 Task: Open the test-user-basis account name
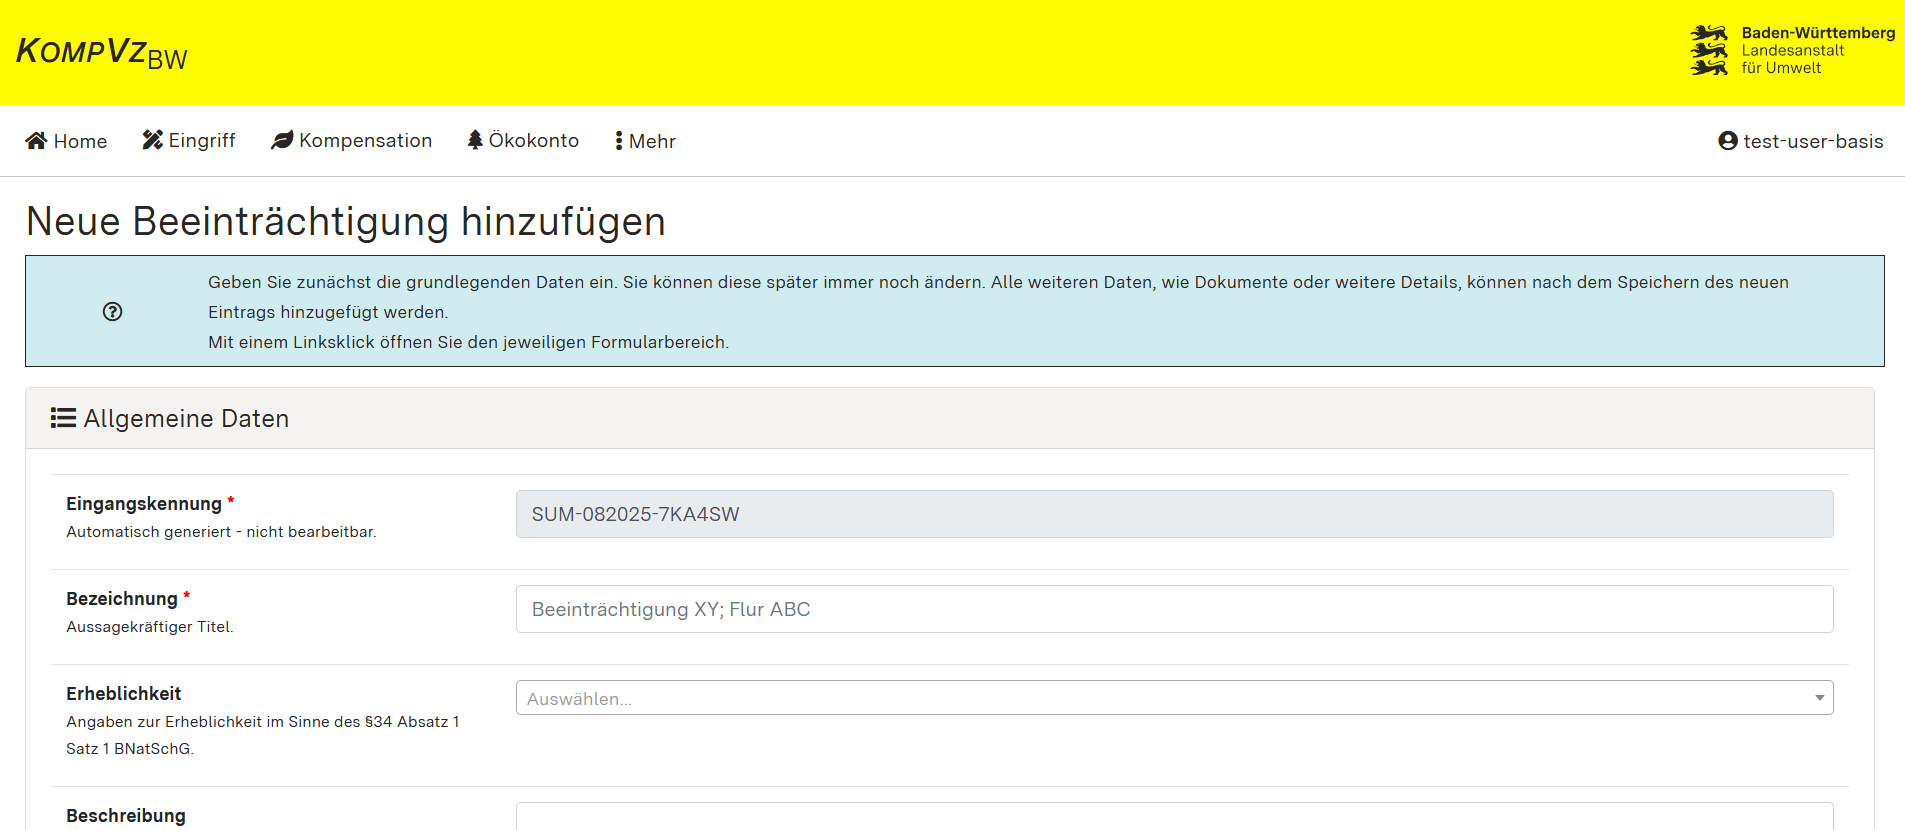coord(1812,142)
